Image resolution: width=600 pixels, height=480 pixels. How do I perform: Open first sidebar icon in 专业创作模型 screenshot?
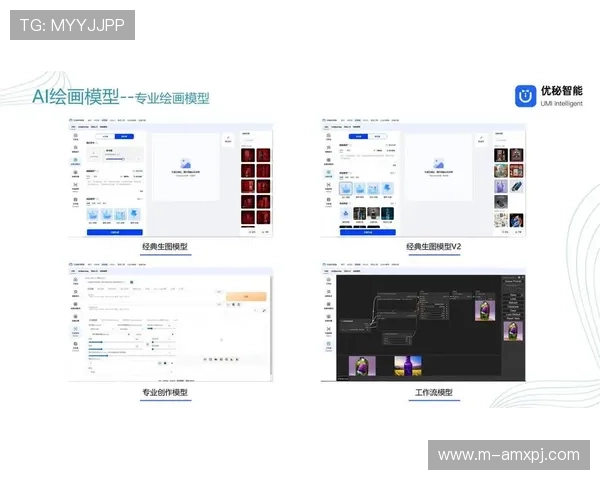pyautogui.click(x=75, y=281)
